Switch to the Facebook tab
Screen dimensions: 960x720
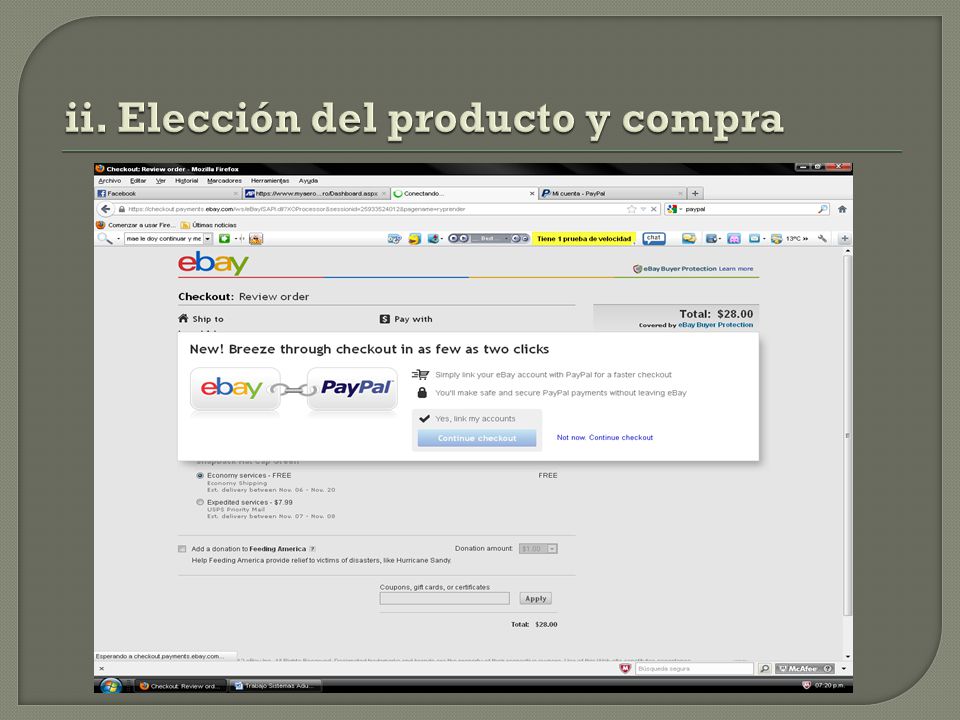[x=168, y=193]
